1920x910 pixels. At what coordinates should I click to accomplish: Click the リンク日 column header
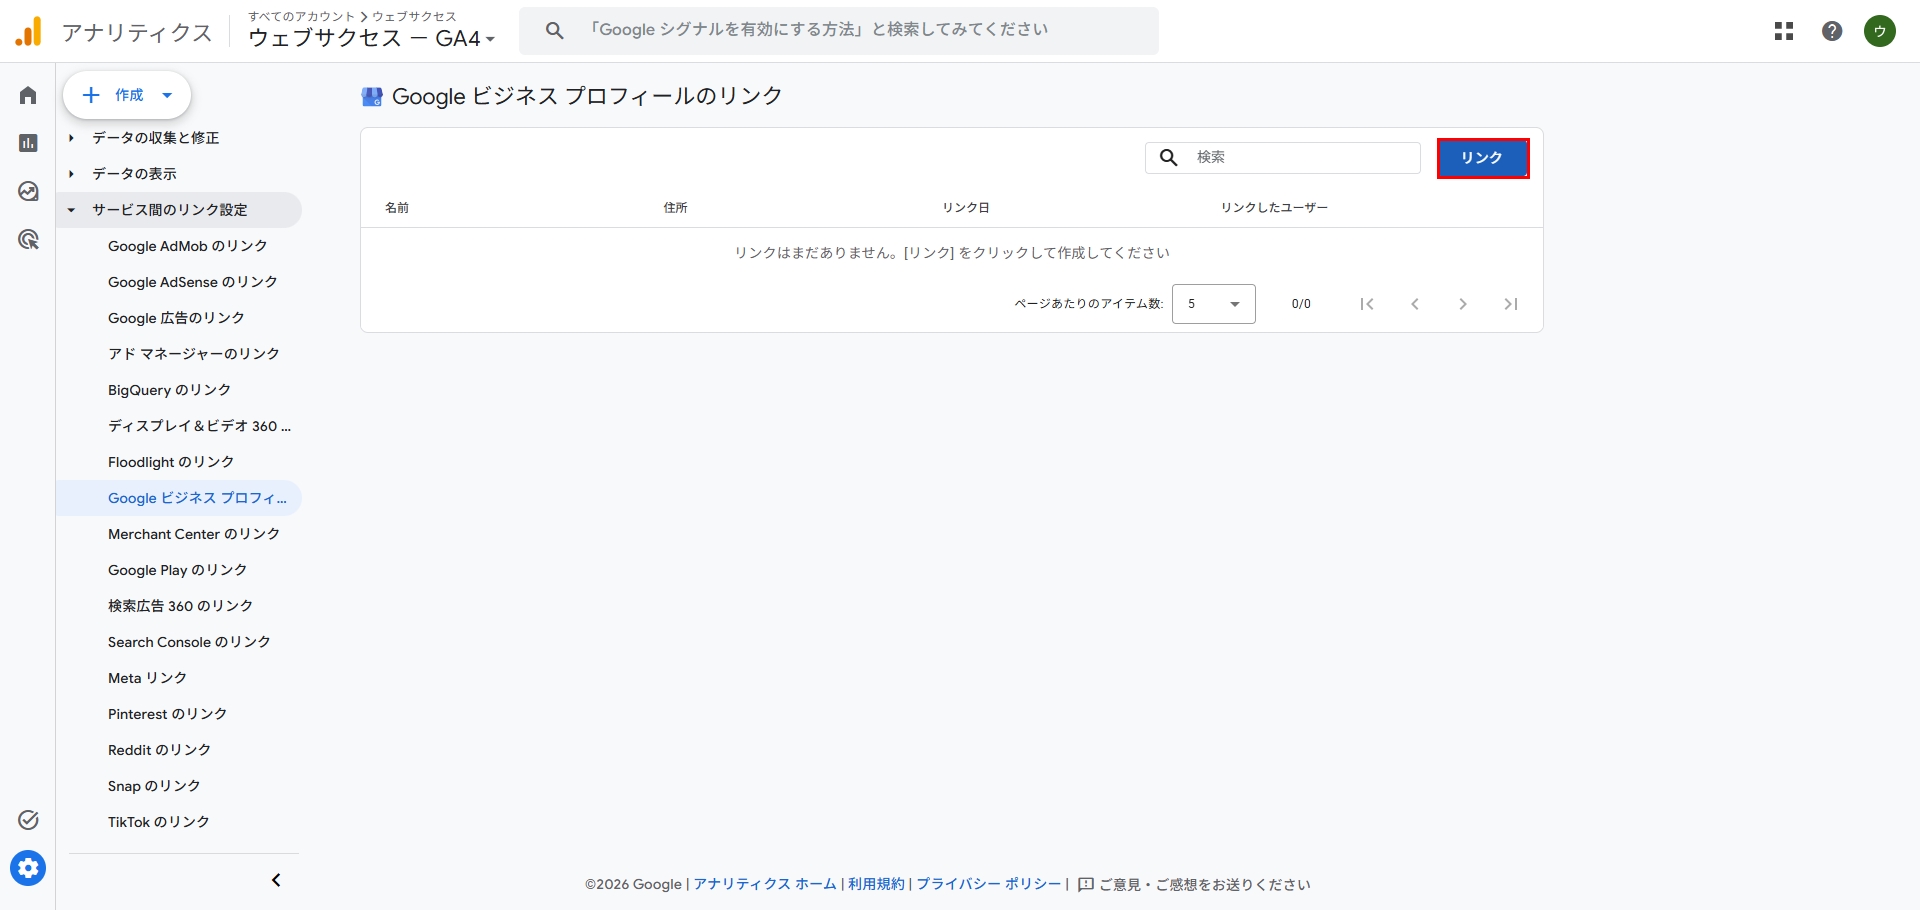coord(966,208)
